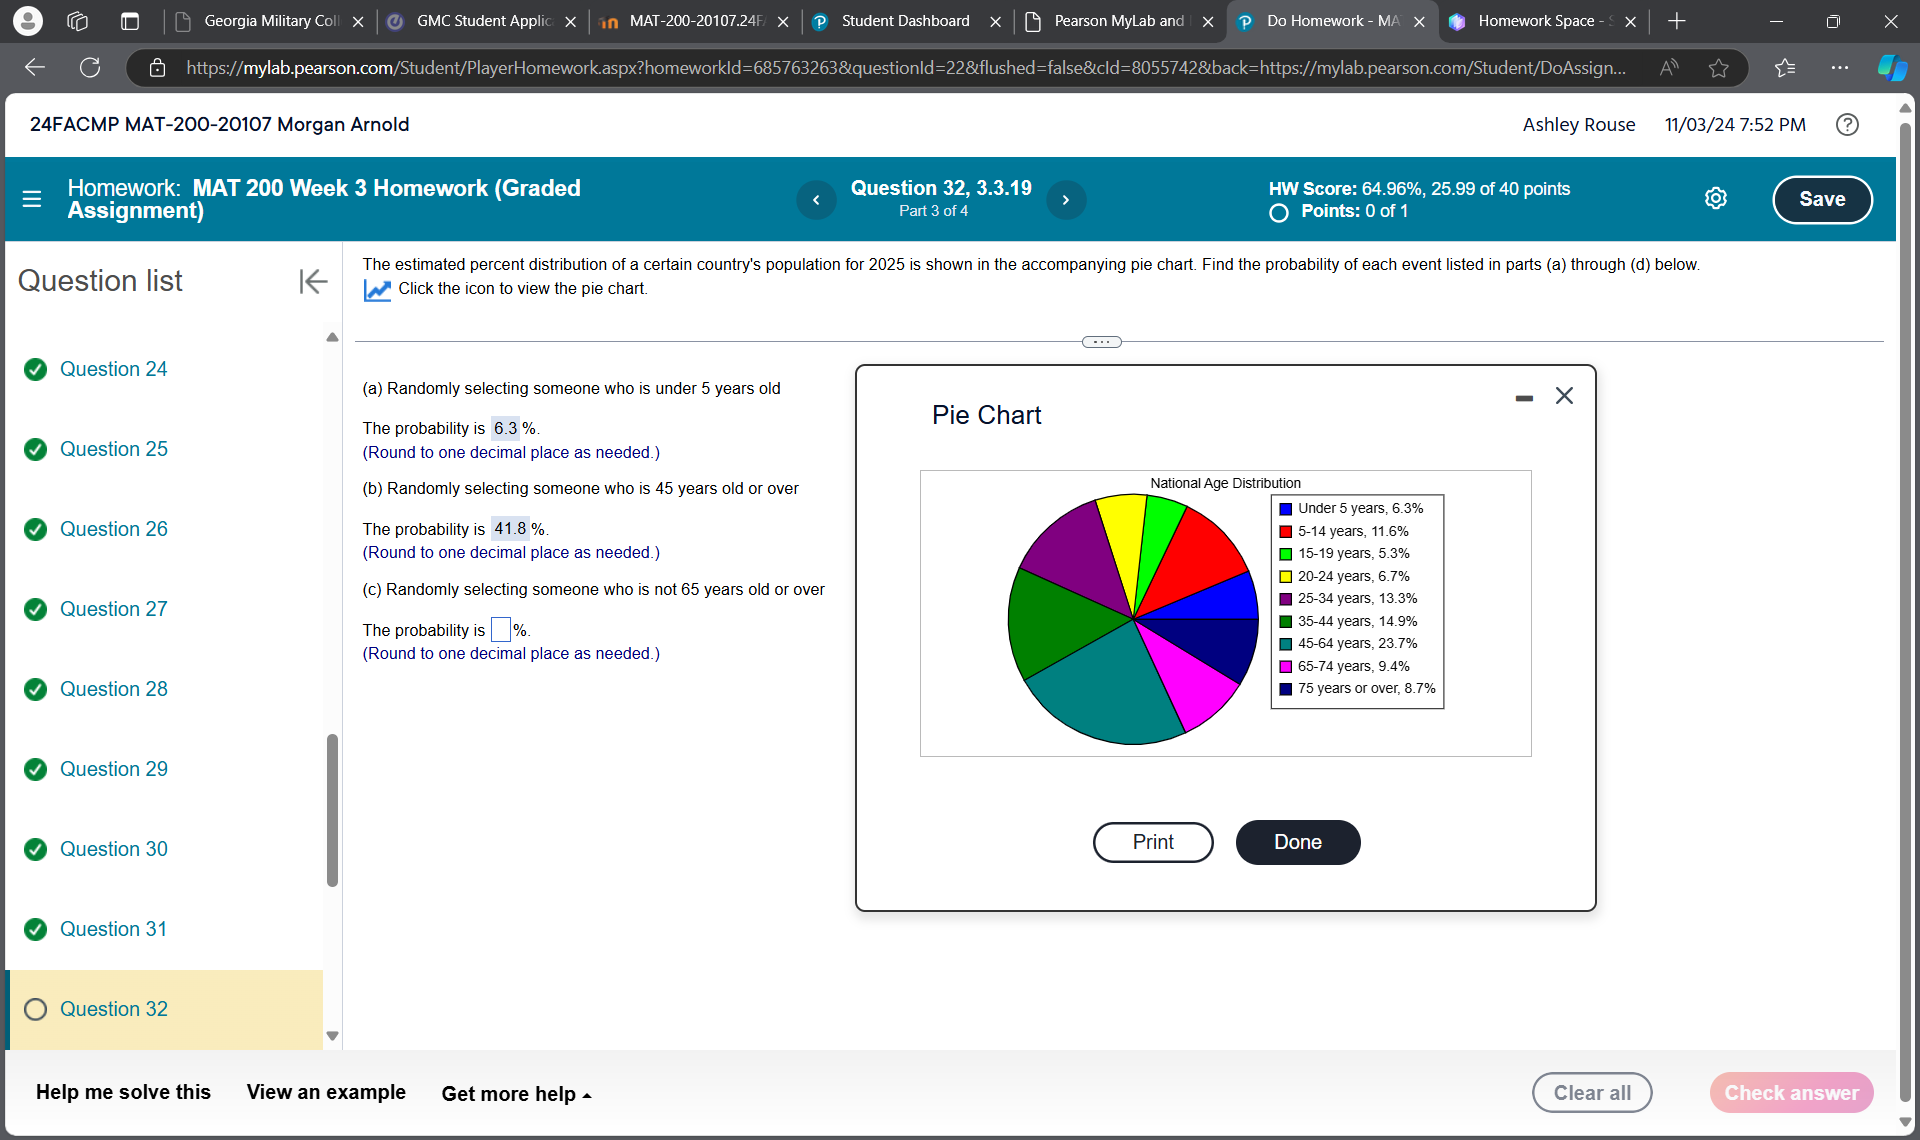Viewport: 1920px width, 1140px height.
Task: Switch to the Pearson MyLab tab
Action: click(x=1118, y=21)
